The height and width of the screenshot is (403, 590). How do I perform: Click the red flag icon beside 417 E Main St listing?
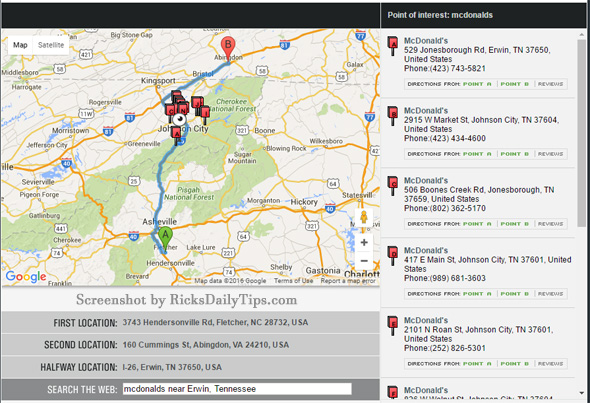point(393,256)
